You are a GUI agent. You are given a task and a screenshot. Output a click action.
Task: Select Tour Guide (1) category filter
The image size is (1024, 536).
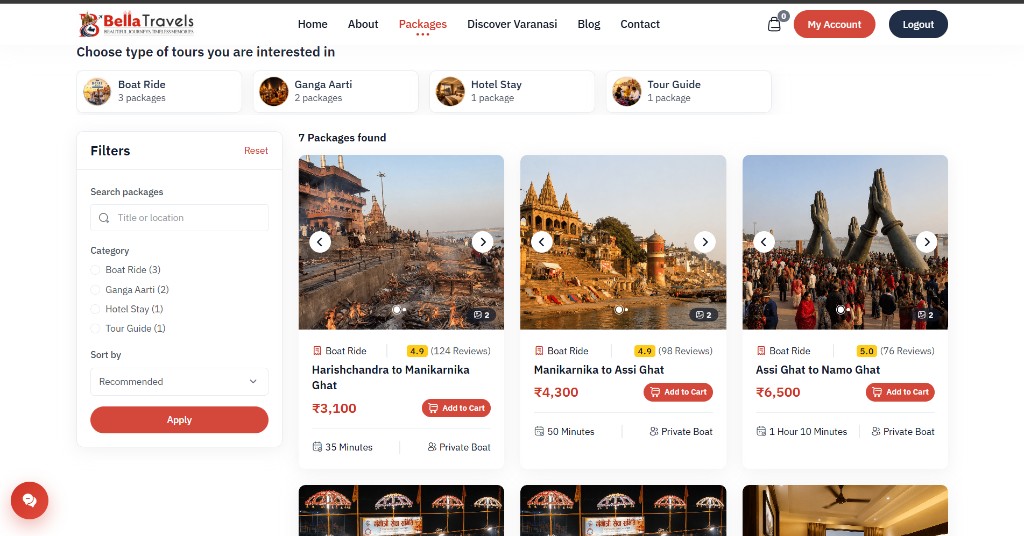pos(95,328)
